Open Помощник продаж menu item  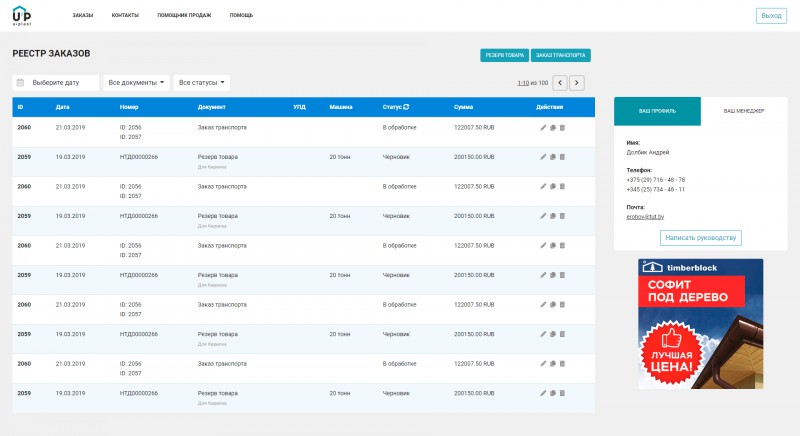point(184,15)
